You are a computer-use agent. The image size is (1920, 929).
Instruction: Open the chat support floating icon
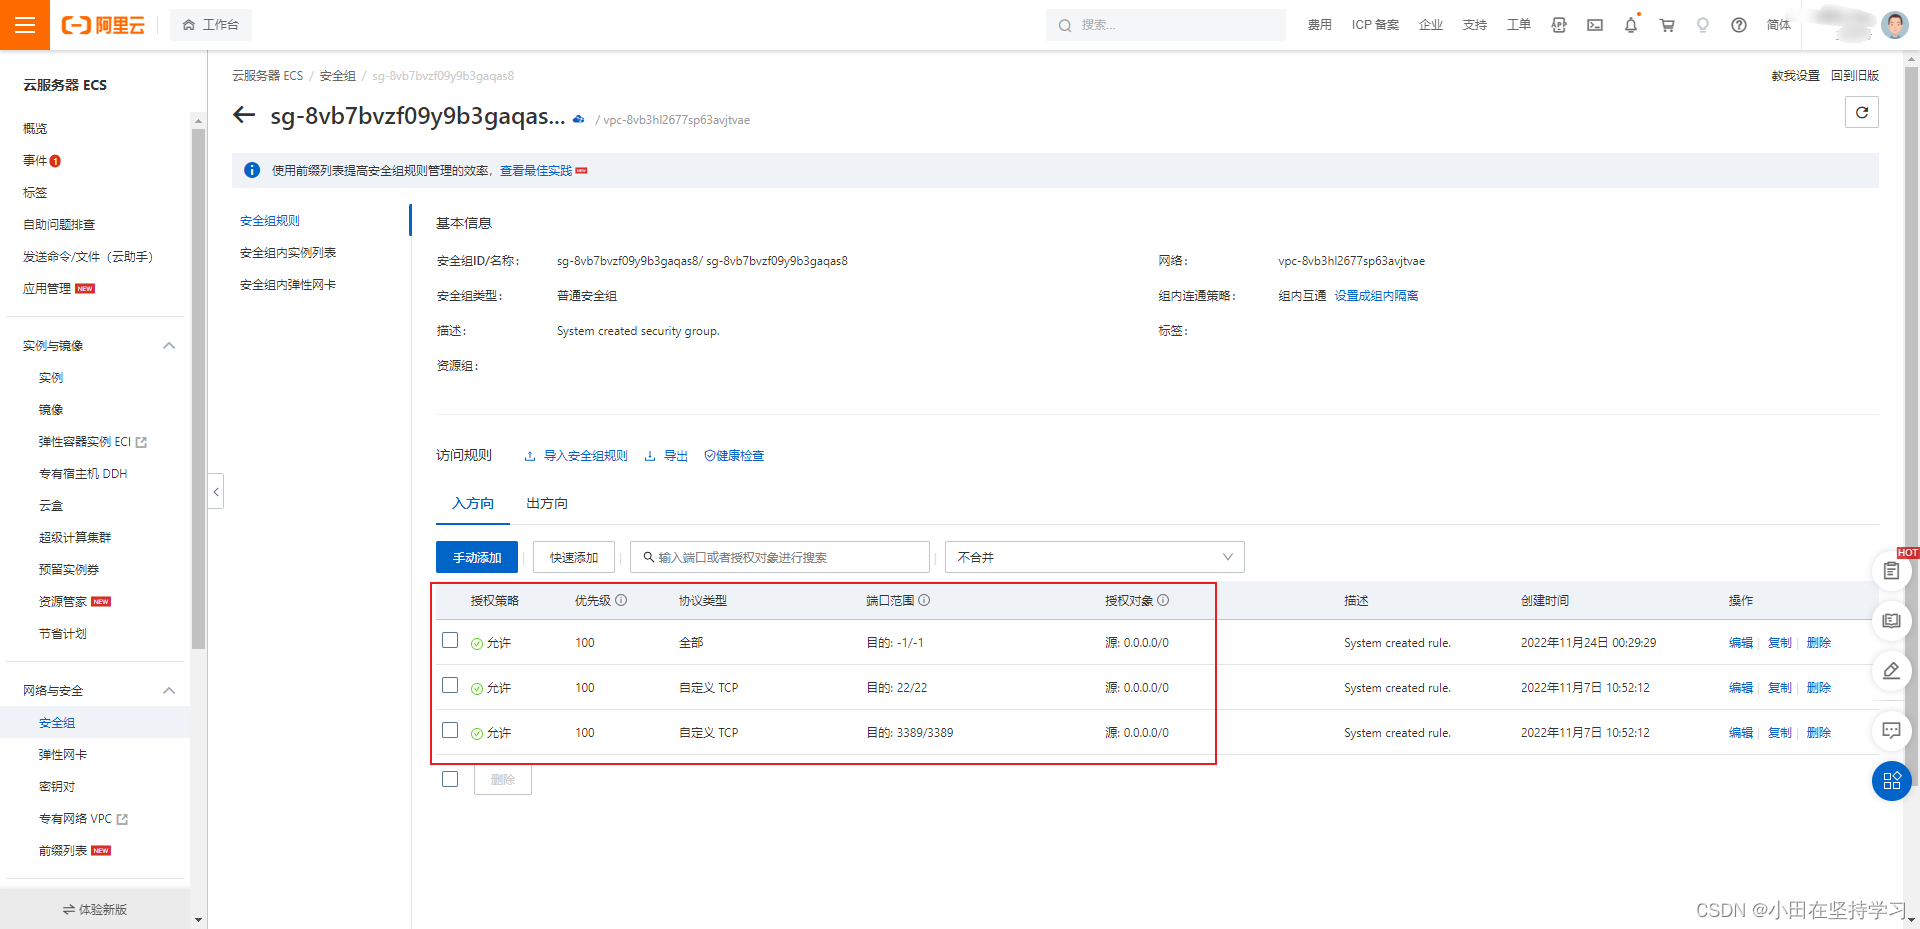(x=1891, y=731)
